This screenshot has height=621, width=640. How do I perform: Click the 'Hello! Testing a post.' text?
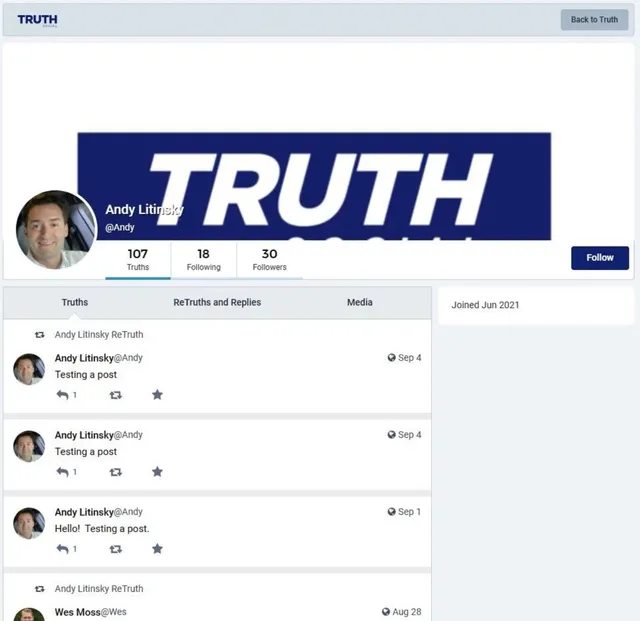pos(102,529)
